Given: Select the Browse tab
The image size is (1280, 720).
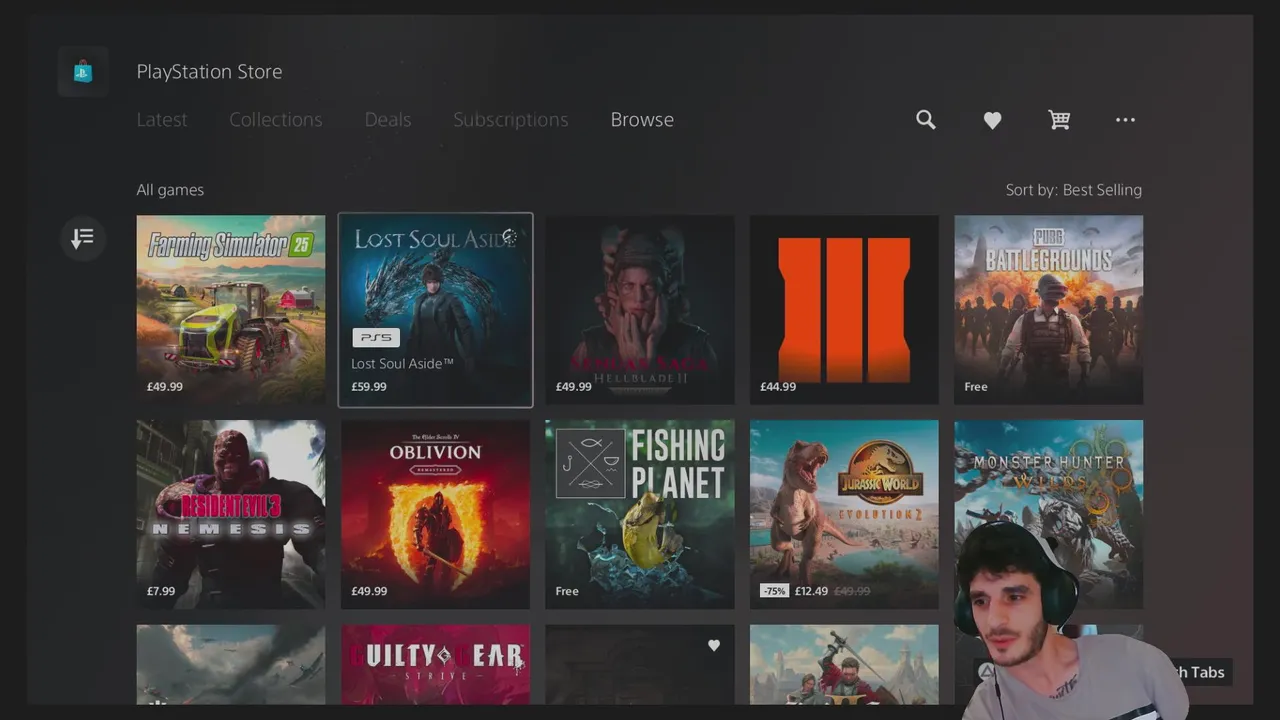Looking at the screenshot, I should (x=642, y=119).
